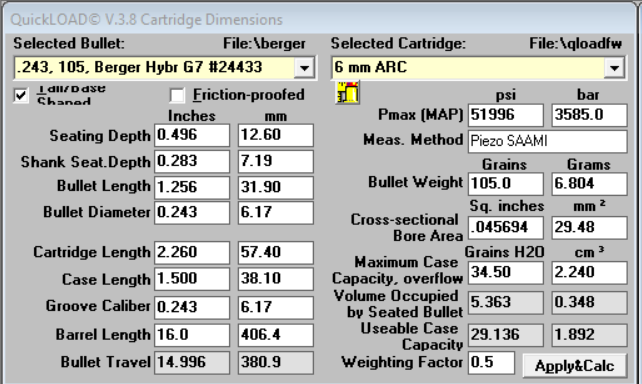Click Seating Depth inches field 0.496

pyautogui.click(x=192, y=135)
